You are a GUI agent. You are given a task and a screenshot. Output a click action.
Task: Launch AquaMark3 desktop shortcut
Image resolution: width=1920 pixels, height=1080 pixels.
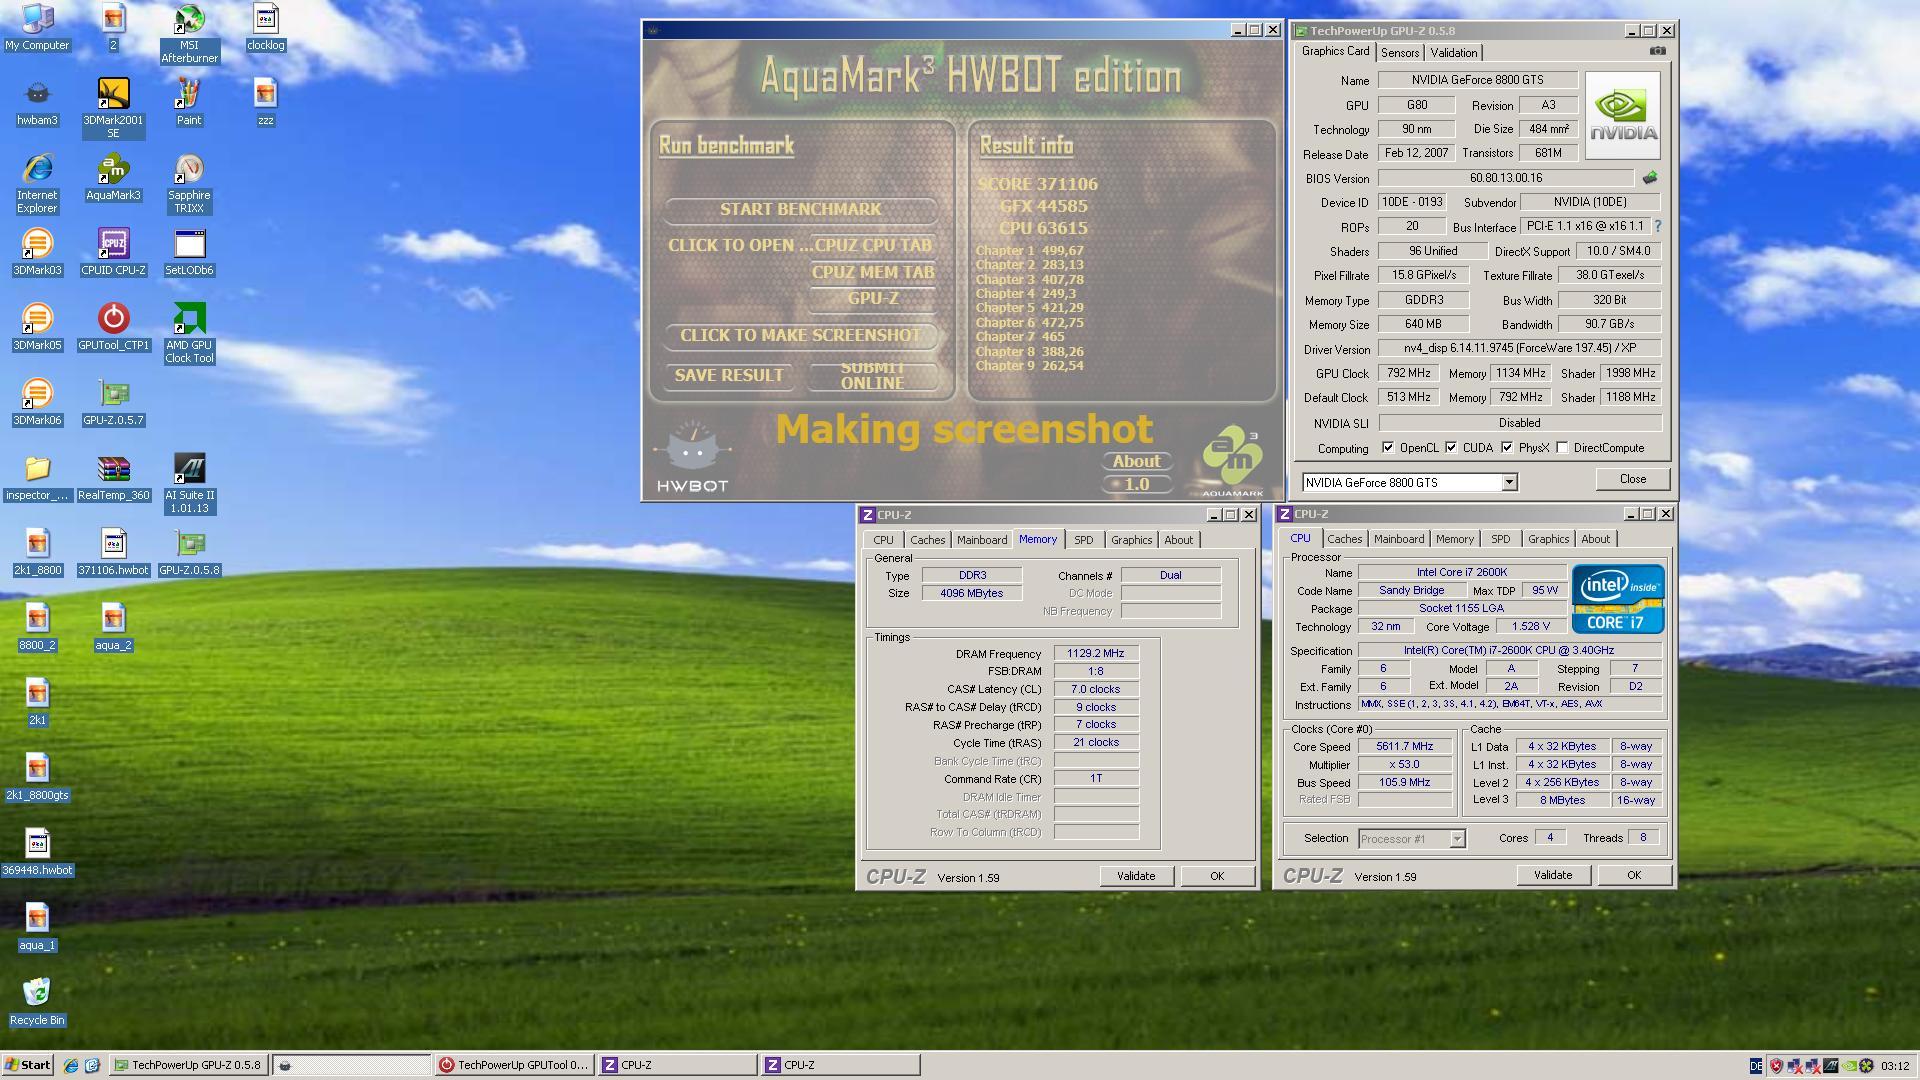[113, 177]
